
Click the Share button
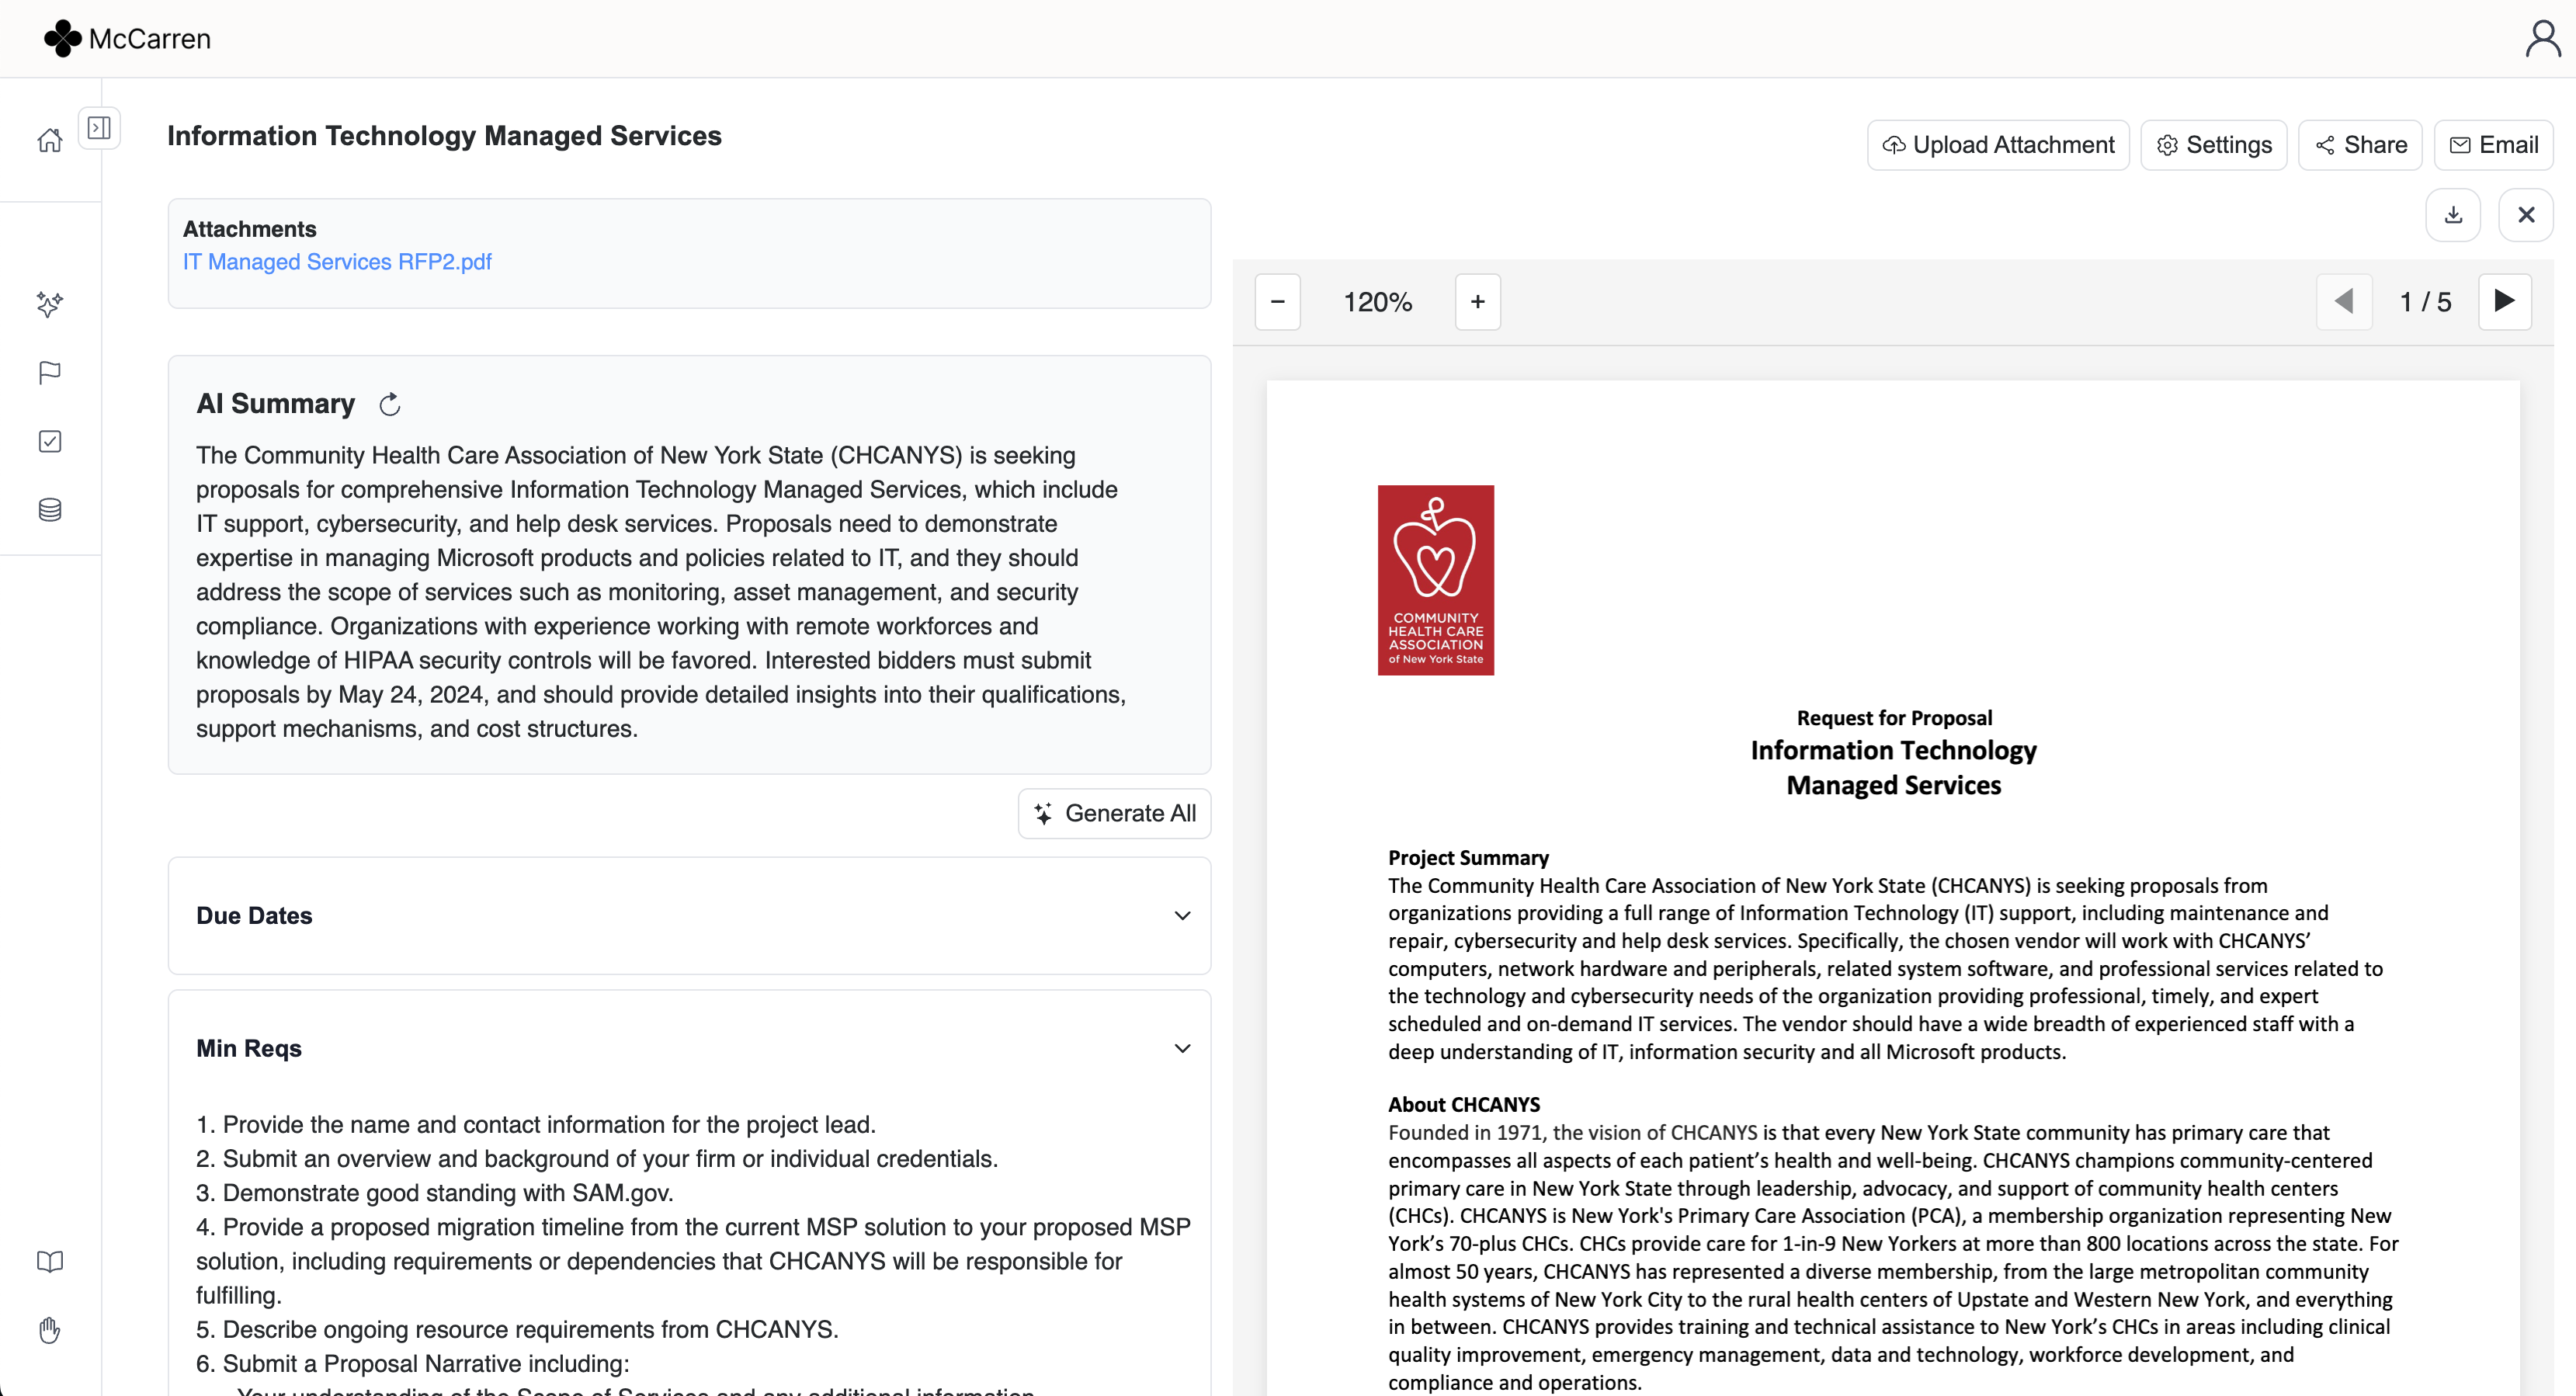(2360, 145)
